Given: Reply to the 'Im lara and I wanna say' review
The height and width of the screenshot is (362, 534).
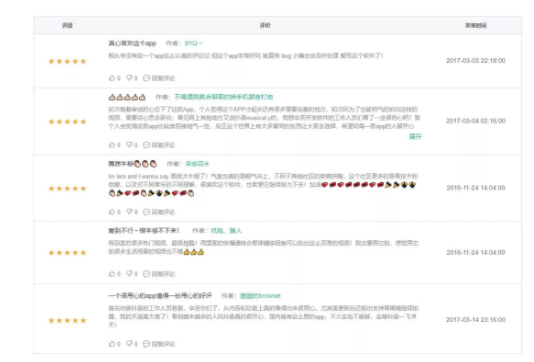Looking at the screenshot, I should [159, 211].
